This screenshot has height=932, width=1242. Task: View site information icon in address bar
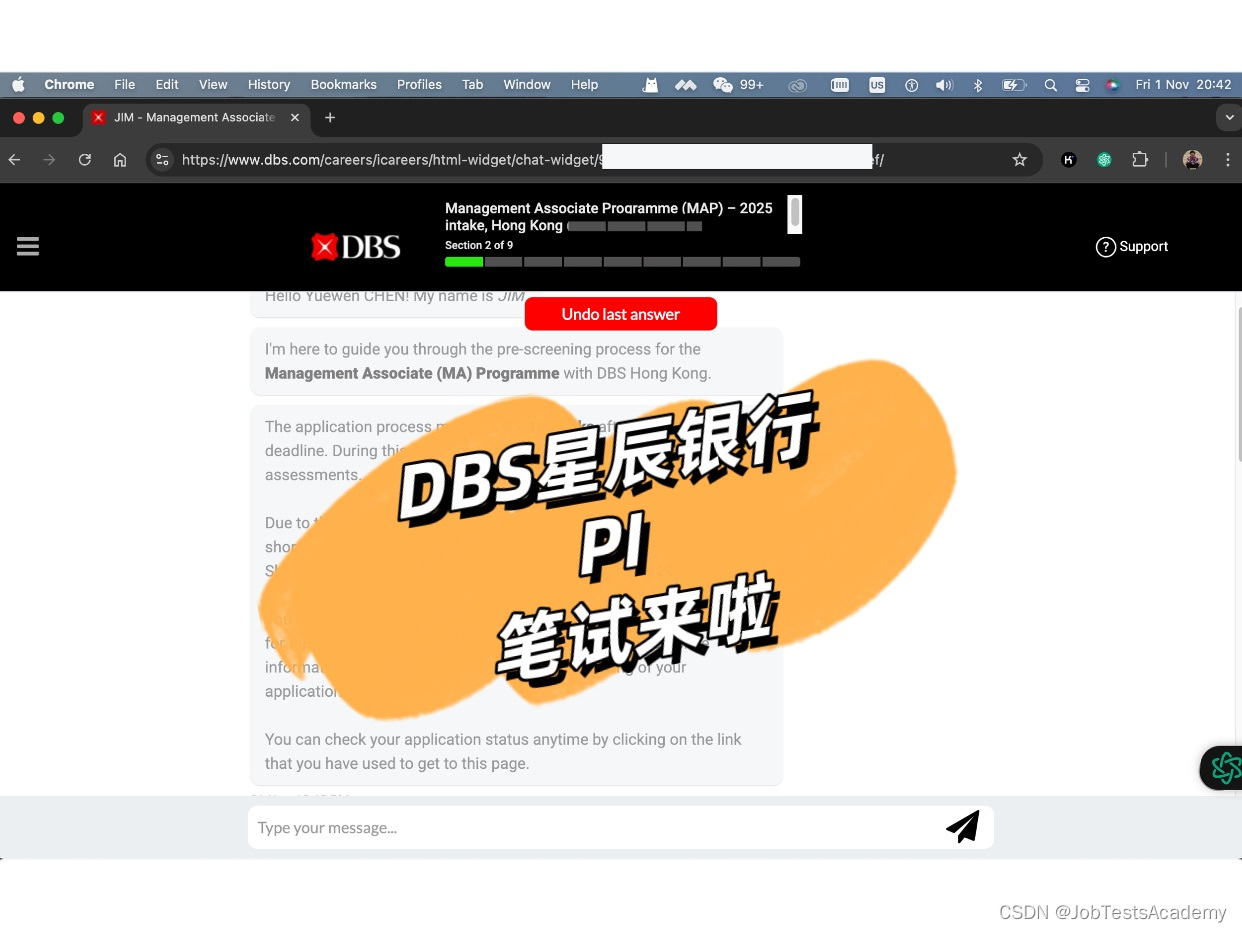[162, 160]
